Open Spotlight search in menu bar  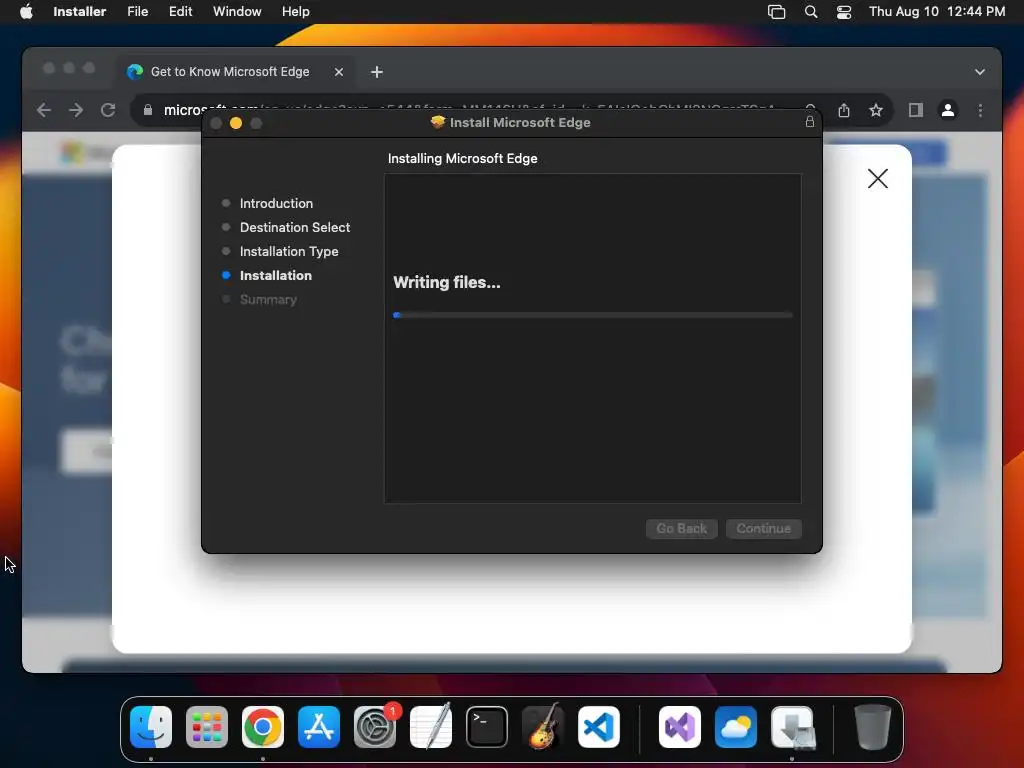click(x=810, y=12)
